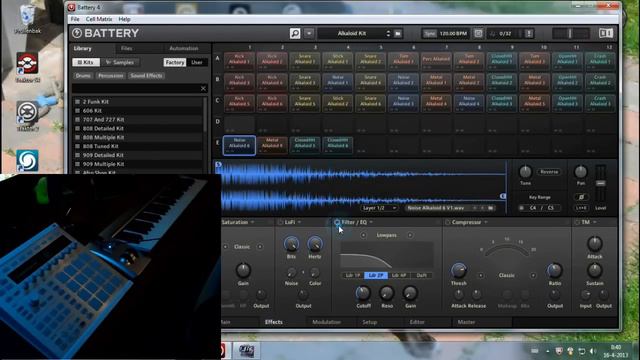640x360 pixels.
Task: Open Recycle Bin desktop icon
Action: [27, 18]
